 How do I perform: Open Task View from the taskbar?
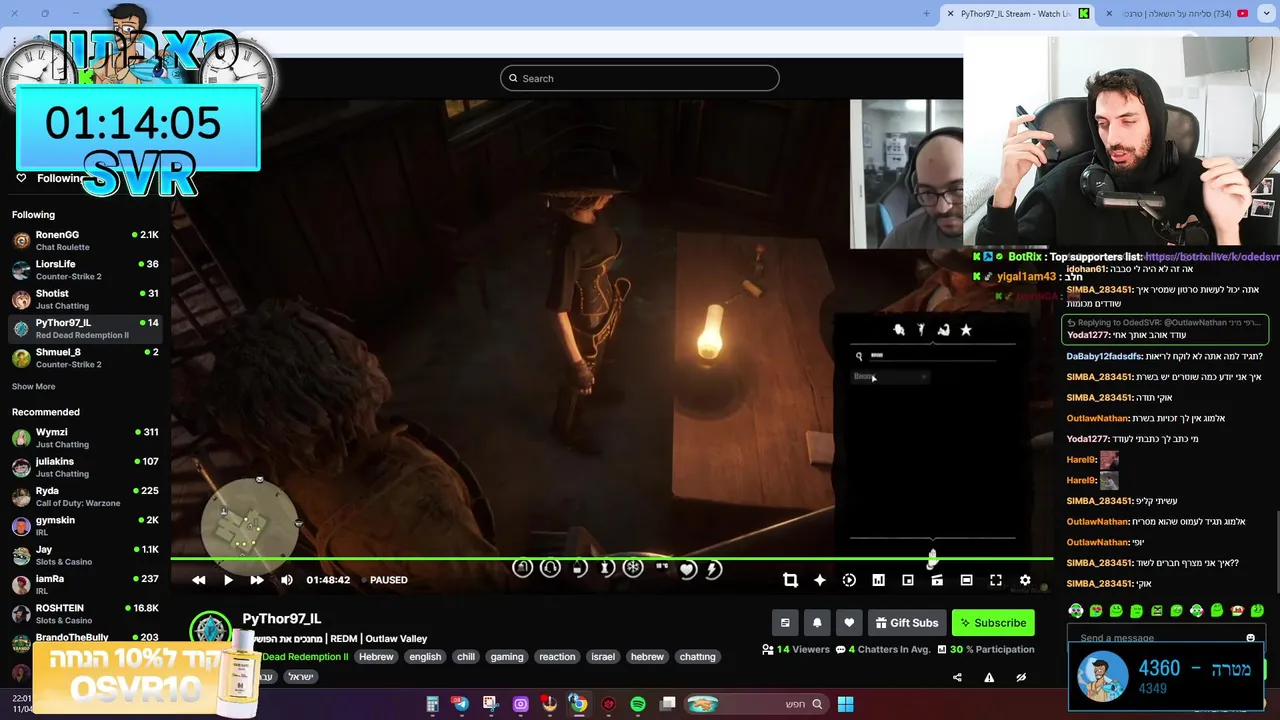(x=668, y=704)
